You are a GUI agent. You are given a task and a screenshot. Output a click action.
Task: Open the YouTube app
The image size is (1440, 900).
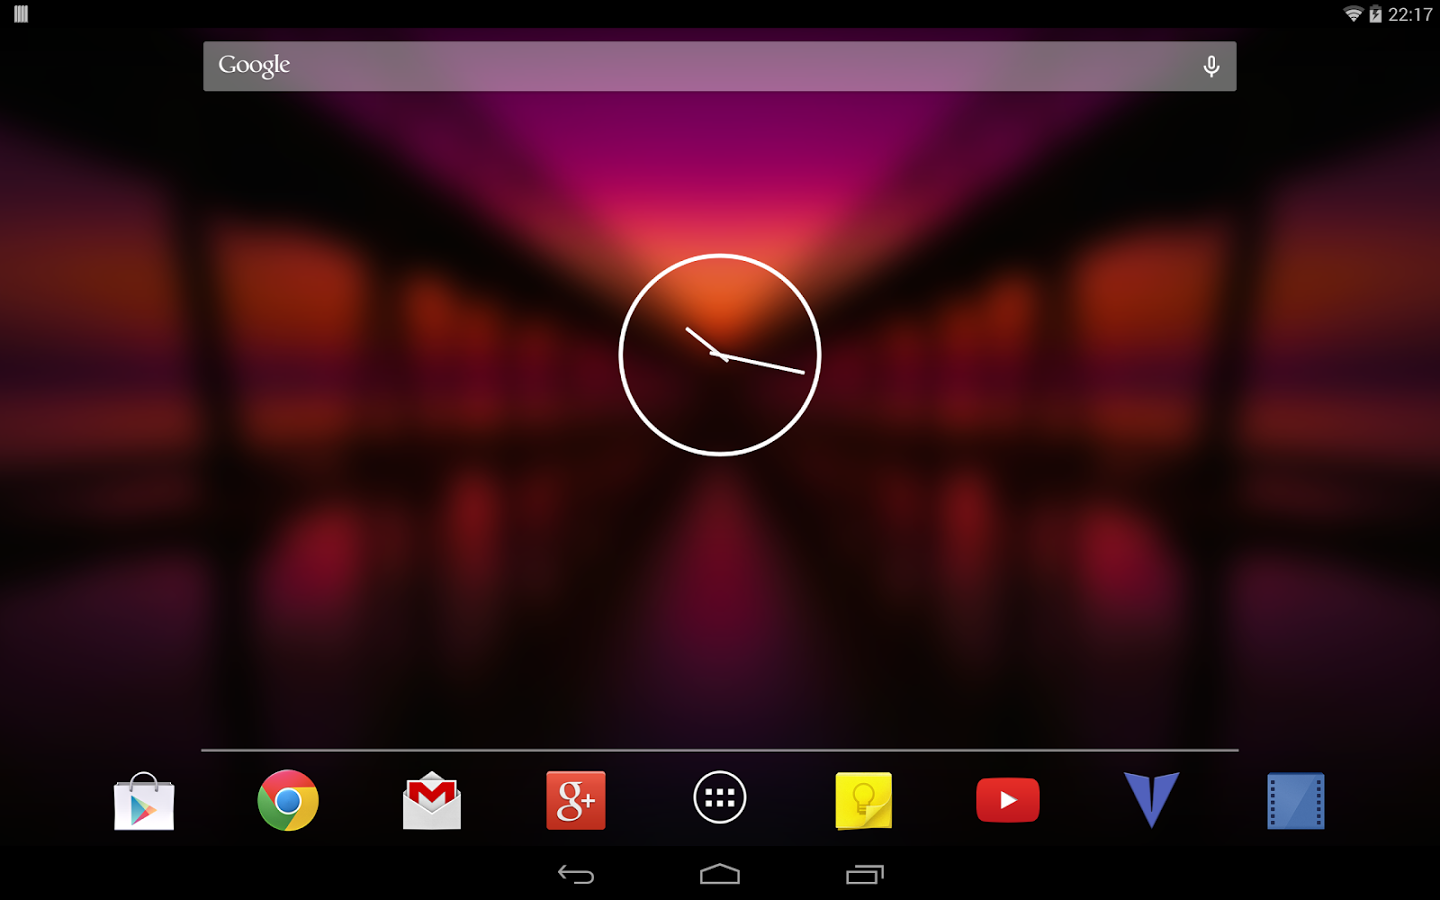(x=1008, y=800)
